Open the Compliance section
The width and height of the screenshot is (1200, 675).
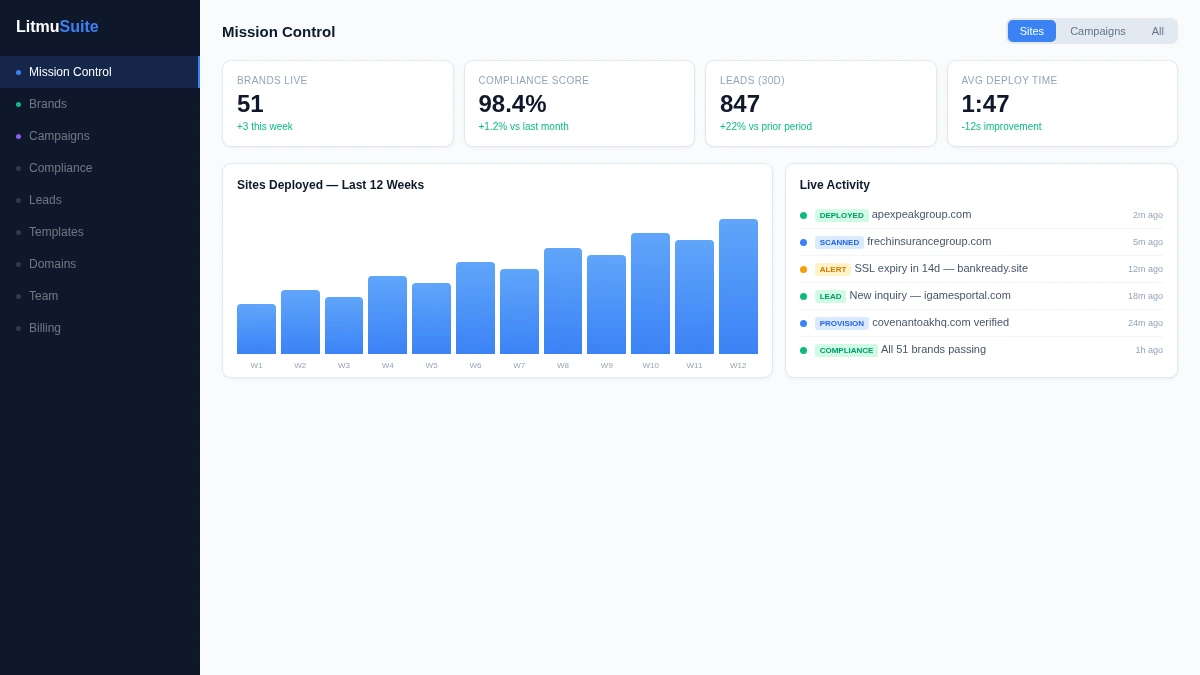tap(100, 168)
